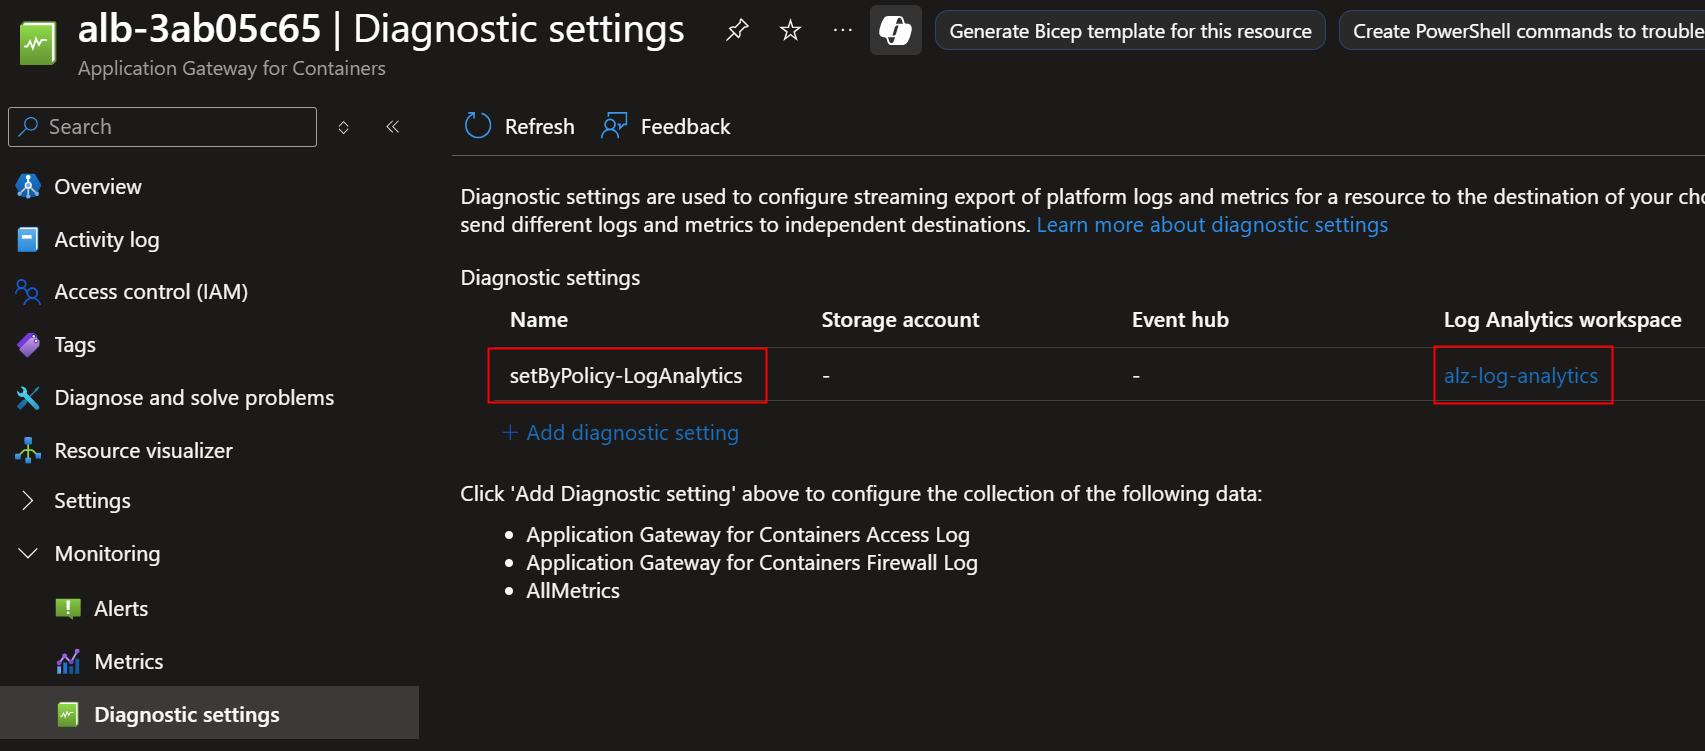Click the Event hub column header

(x=1180, y=320)
